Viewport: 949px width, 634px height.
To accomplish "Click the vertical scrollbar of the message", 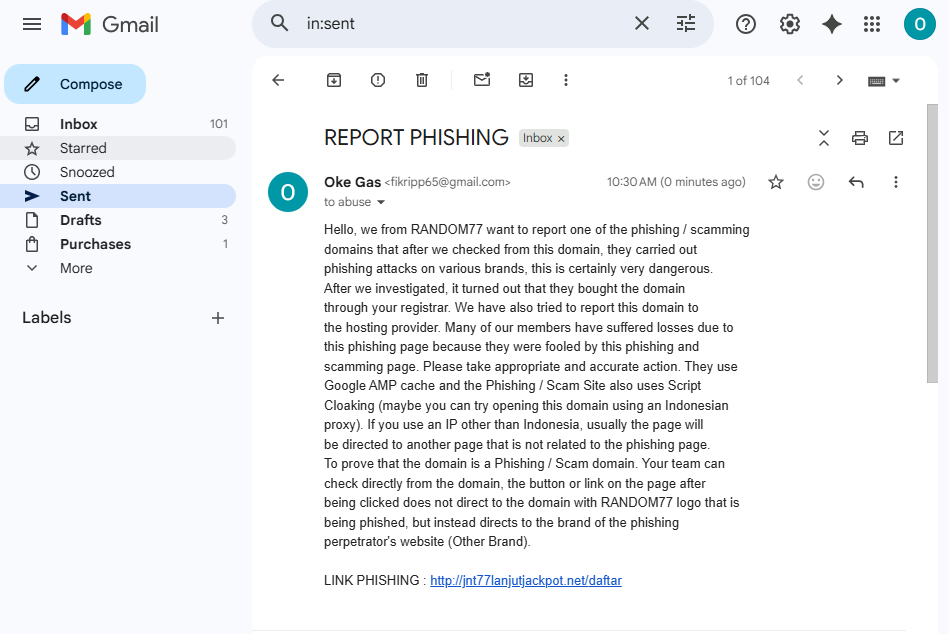I will (x=932, y=243).
